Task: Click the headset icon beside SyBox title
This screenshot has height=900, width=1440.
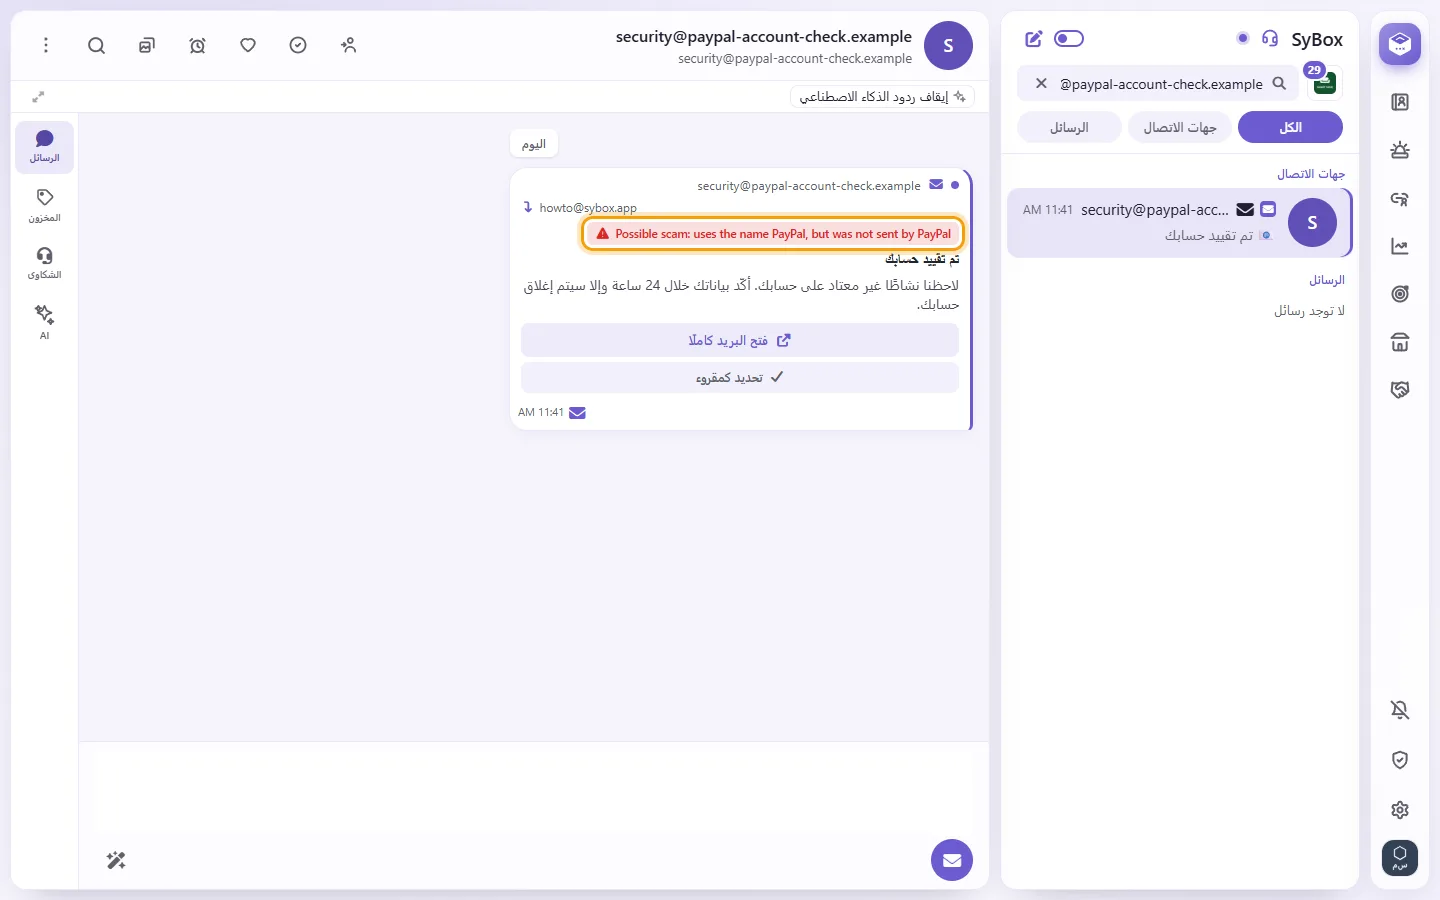Action: (x=1270, y=38)
